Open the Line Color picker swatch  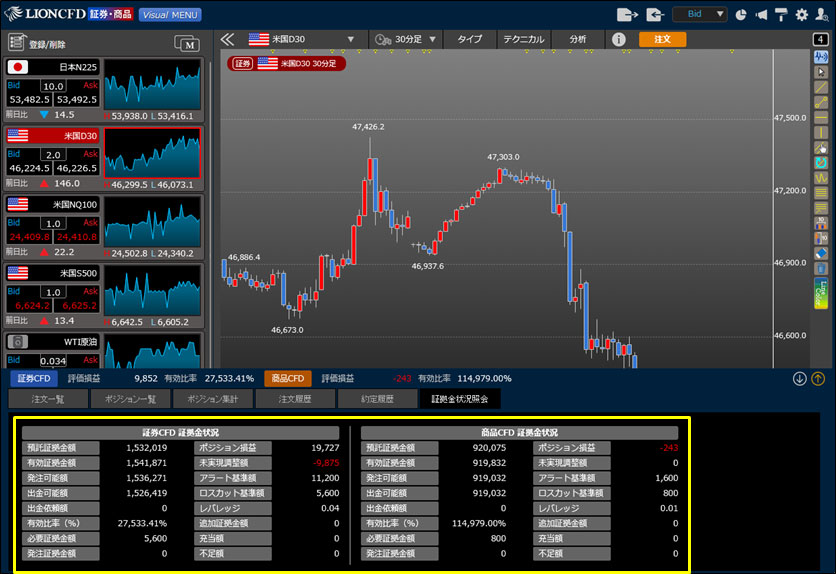821,291
